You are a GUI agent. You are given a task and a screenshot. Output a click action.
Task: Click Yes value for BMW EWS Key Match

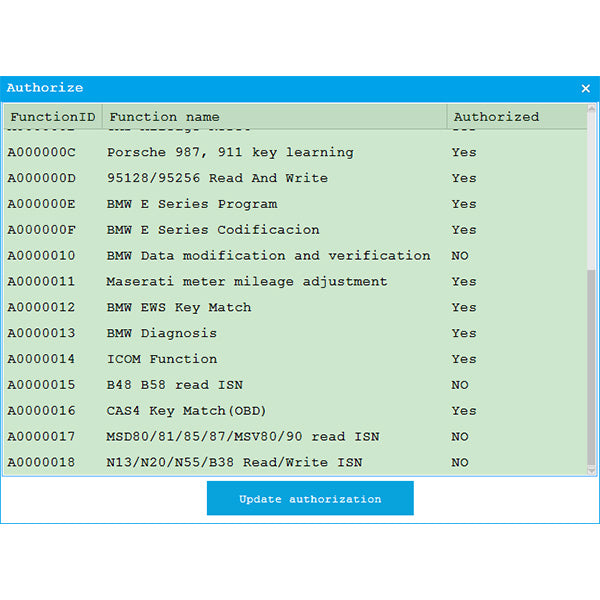pos(464,307)
